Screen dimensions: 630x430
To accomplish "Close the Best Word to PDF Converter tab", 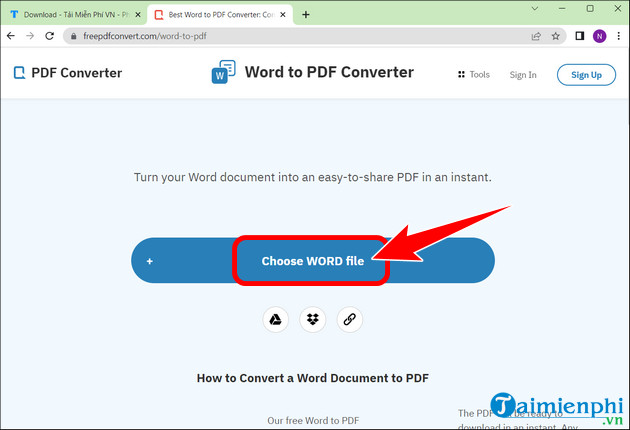I will [x=283, y=15].
